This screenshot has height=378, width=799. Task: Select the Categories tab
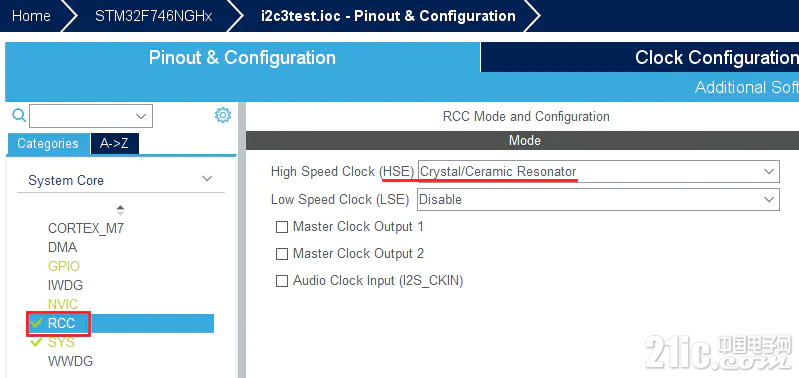click(x=48, y=144)
